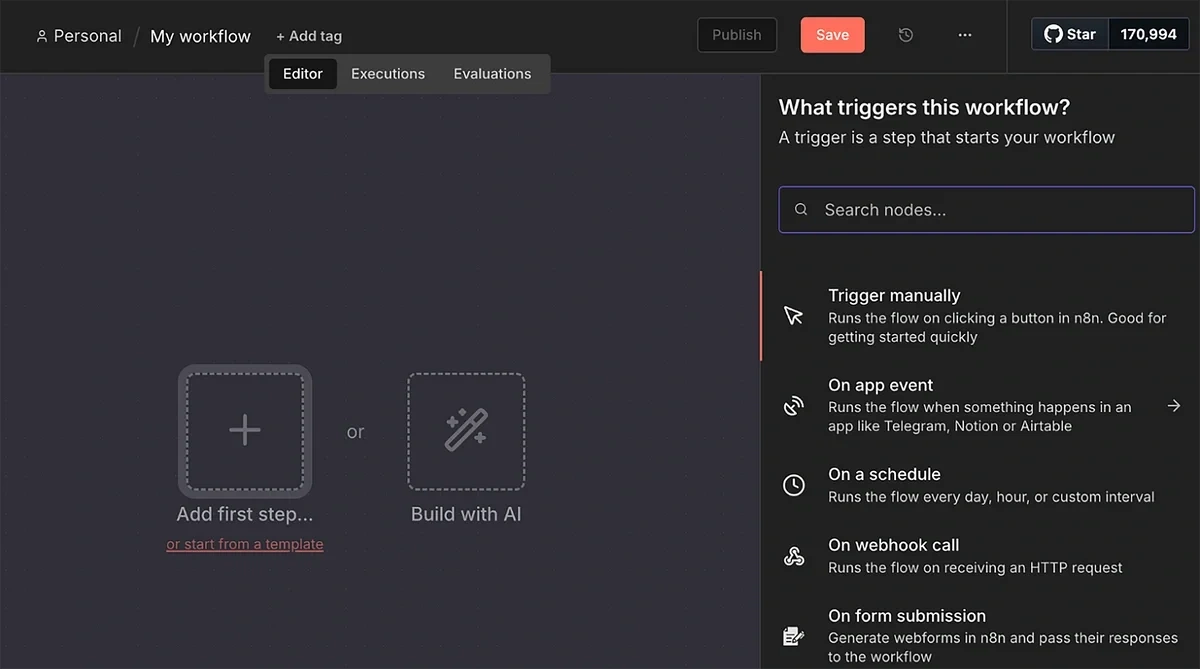Screen dimensions: 1200x669
Task: Select the Trigger manually cursor icon
Action: pyautogui.click(x=793, y=314)
